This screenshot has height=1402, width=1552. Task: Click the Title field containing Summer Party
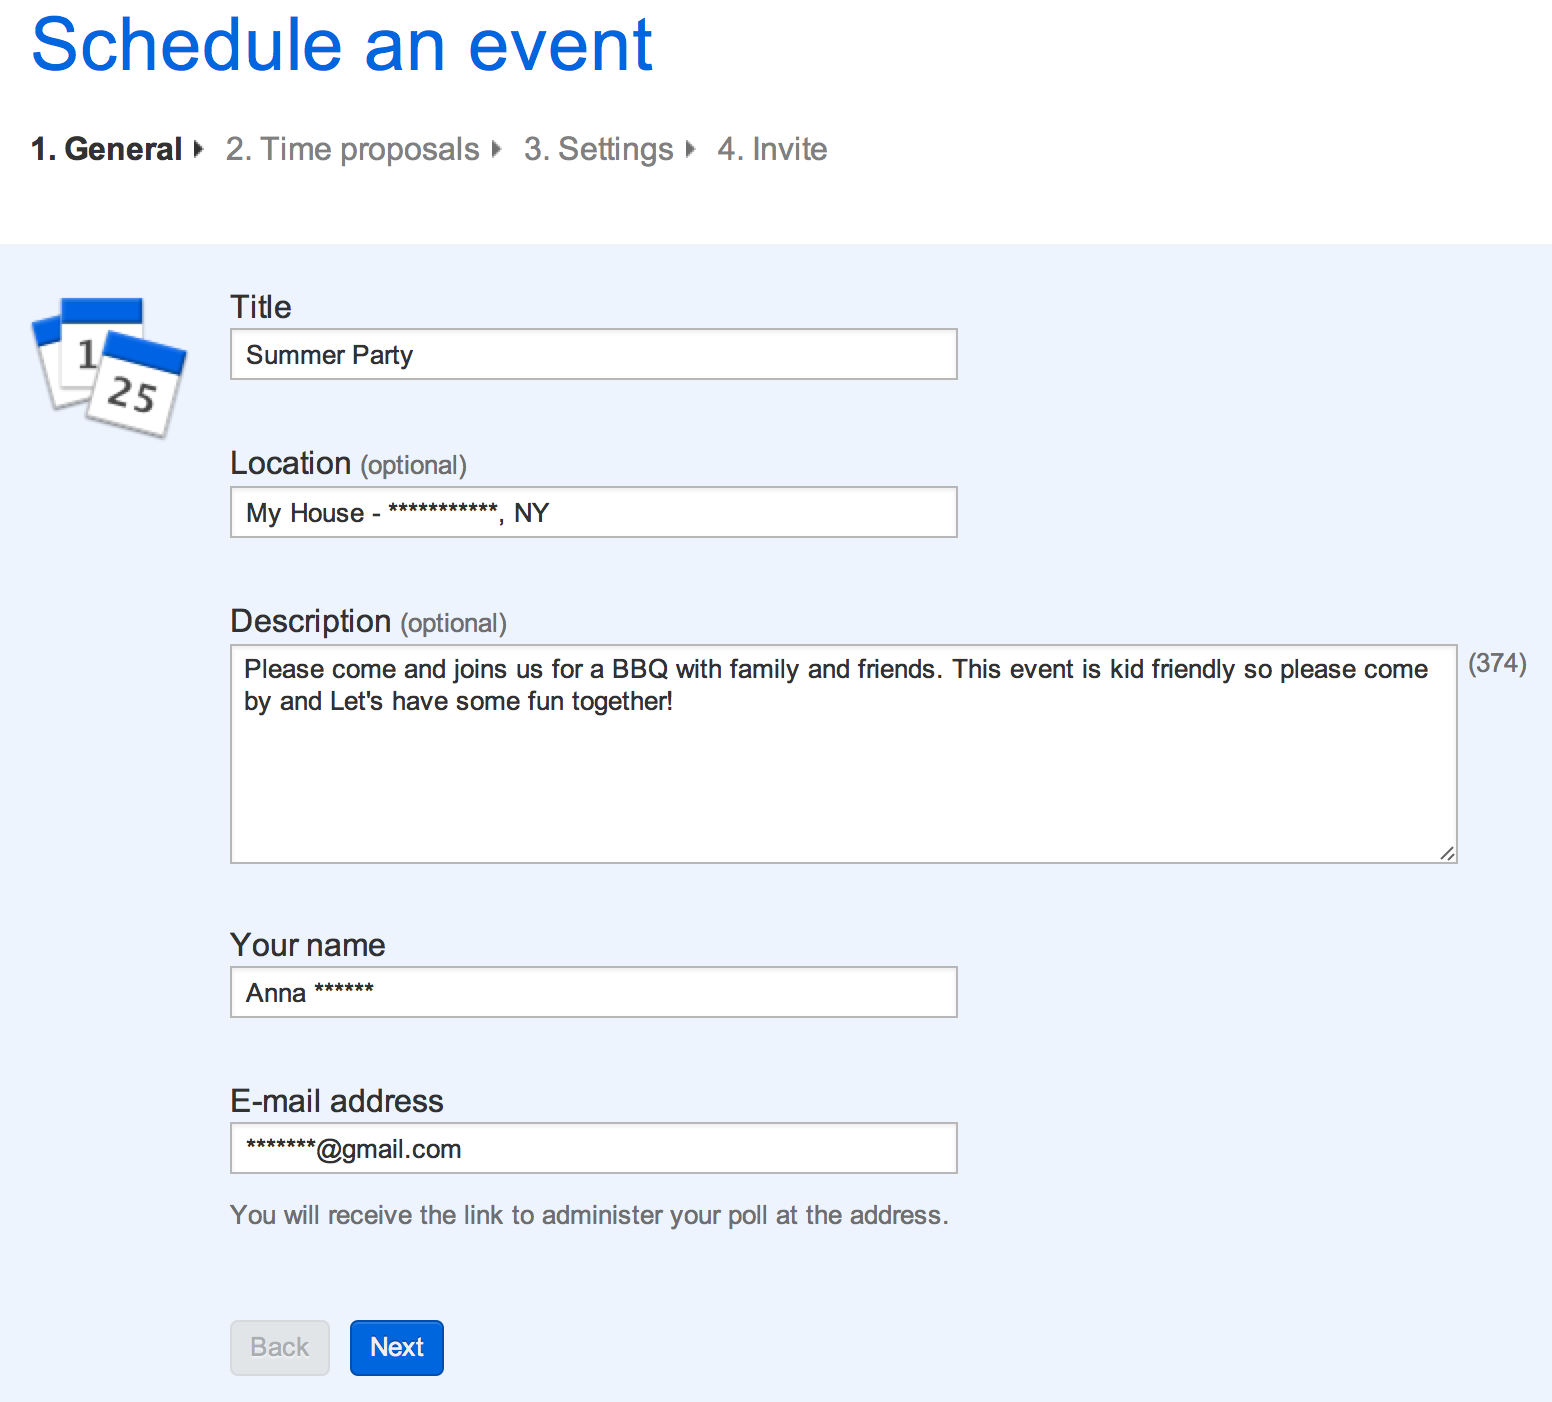[593, 354]
